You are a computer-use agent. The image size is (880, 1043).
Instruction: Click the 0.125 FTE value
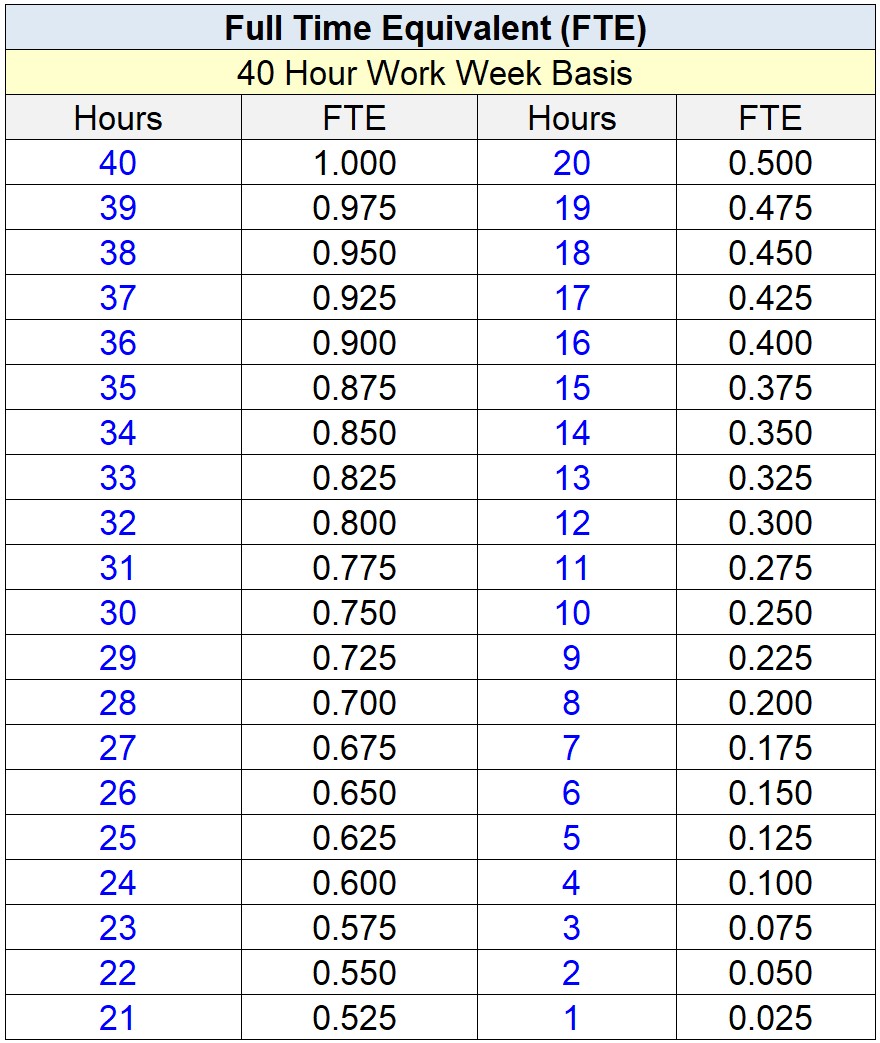click(775, 838)
